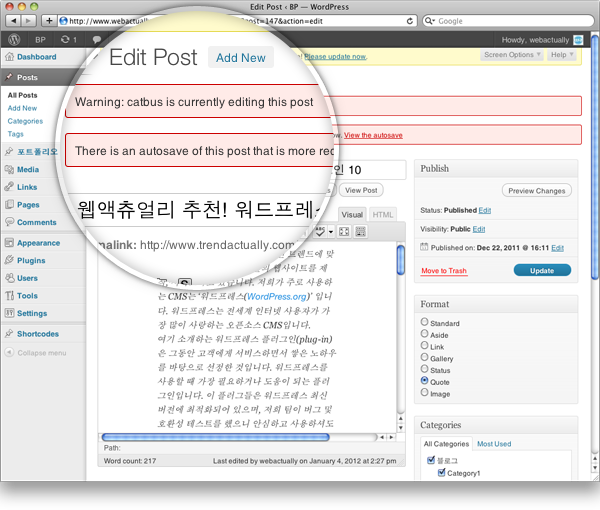Click the Collapse menu arrow icon
Screen dimensions: 600x510
pyautogui.click(x=9, y=352)
